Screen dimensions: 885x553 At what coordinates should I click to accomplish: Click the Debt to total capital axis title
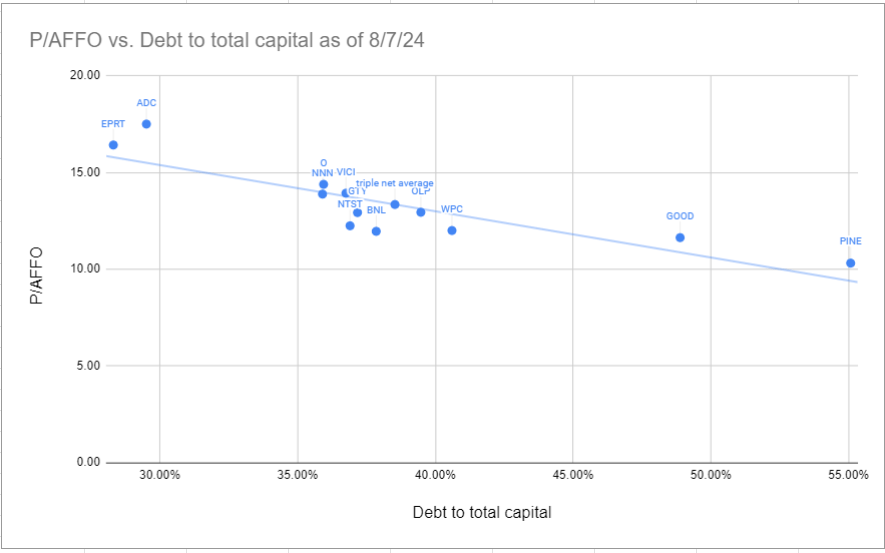click(482, 512)
